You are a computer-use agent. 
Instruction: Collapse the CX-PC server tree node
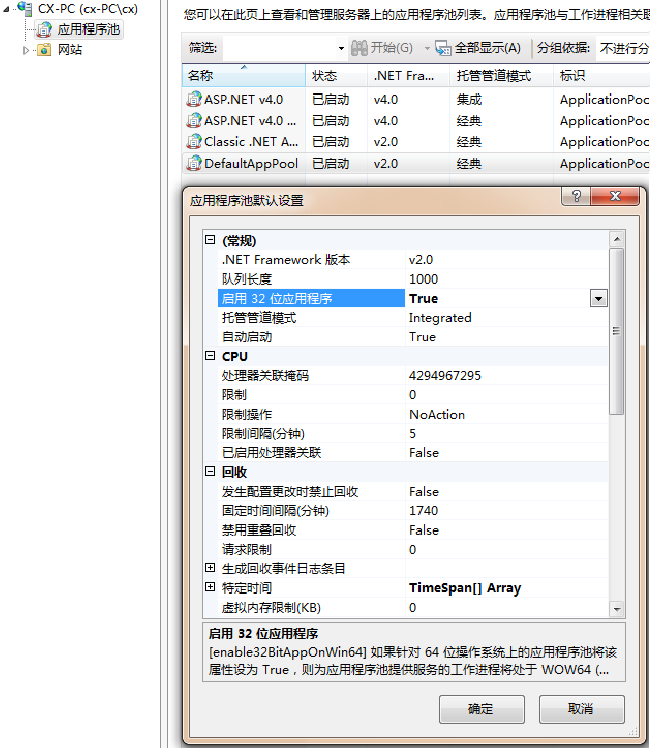7,9
